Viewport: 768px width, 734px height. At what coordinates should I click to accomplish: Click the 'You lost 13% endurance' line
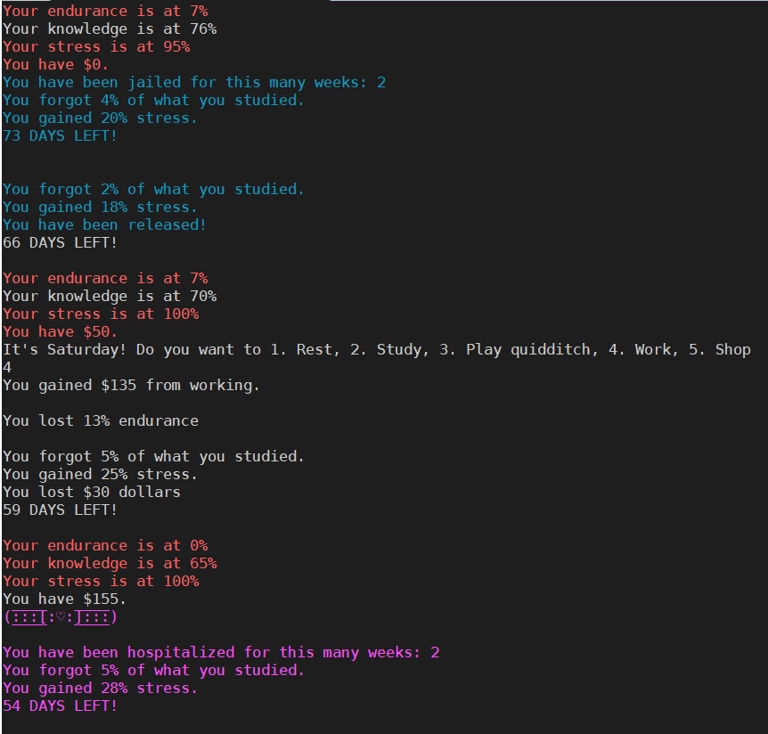pyautogui.click(x=101, y=421)
